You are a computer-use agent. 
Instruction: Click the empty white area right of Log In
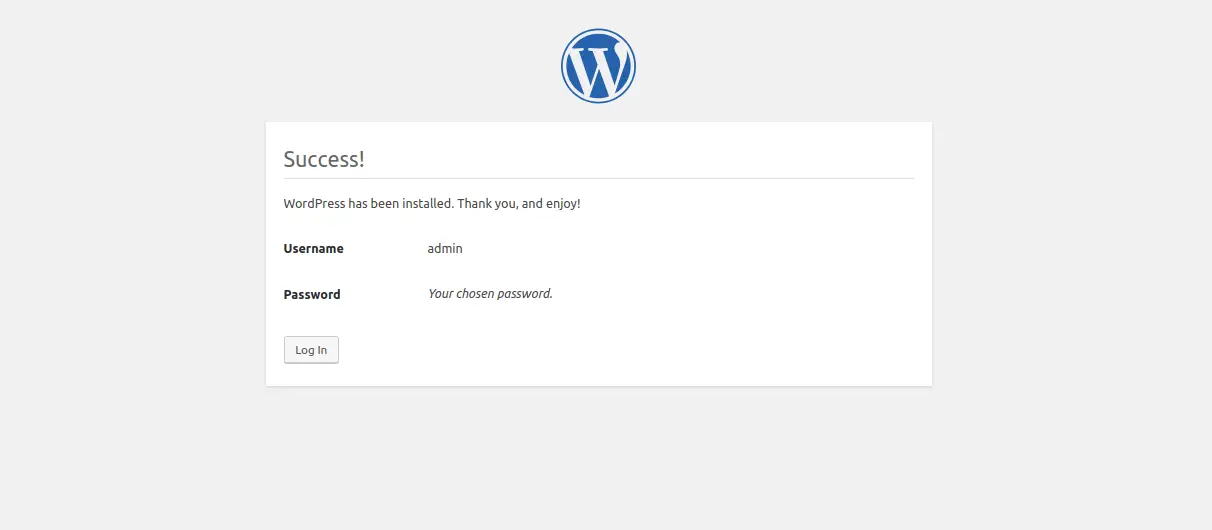[630, 351]
